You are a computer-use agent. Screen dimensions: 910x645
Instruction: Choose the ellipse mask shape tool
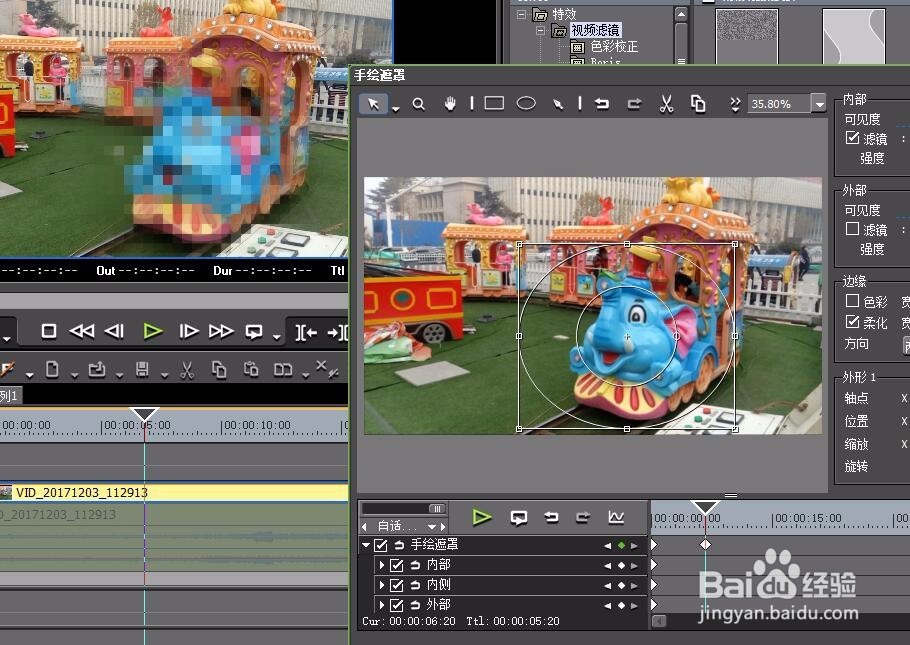point(526,103)
